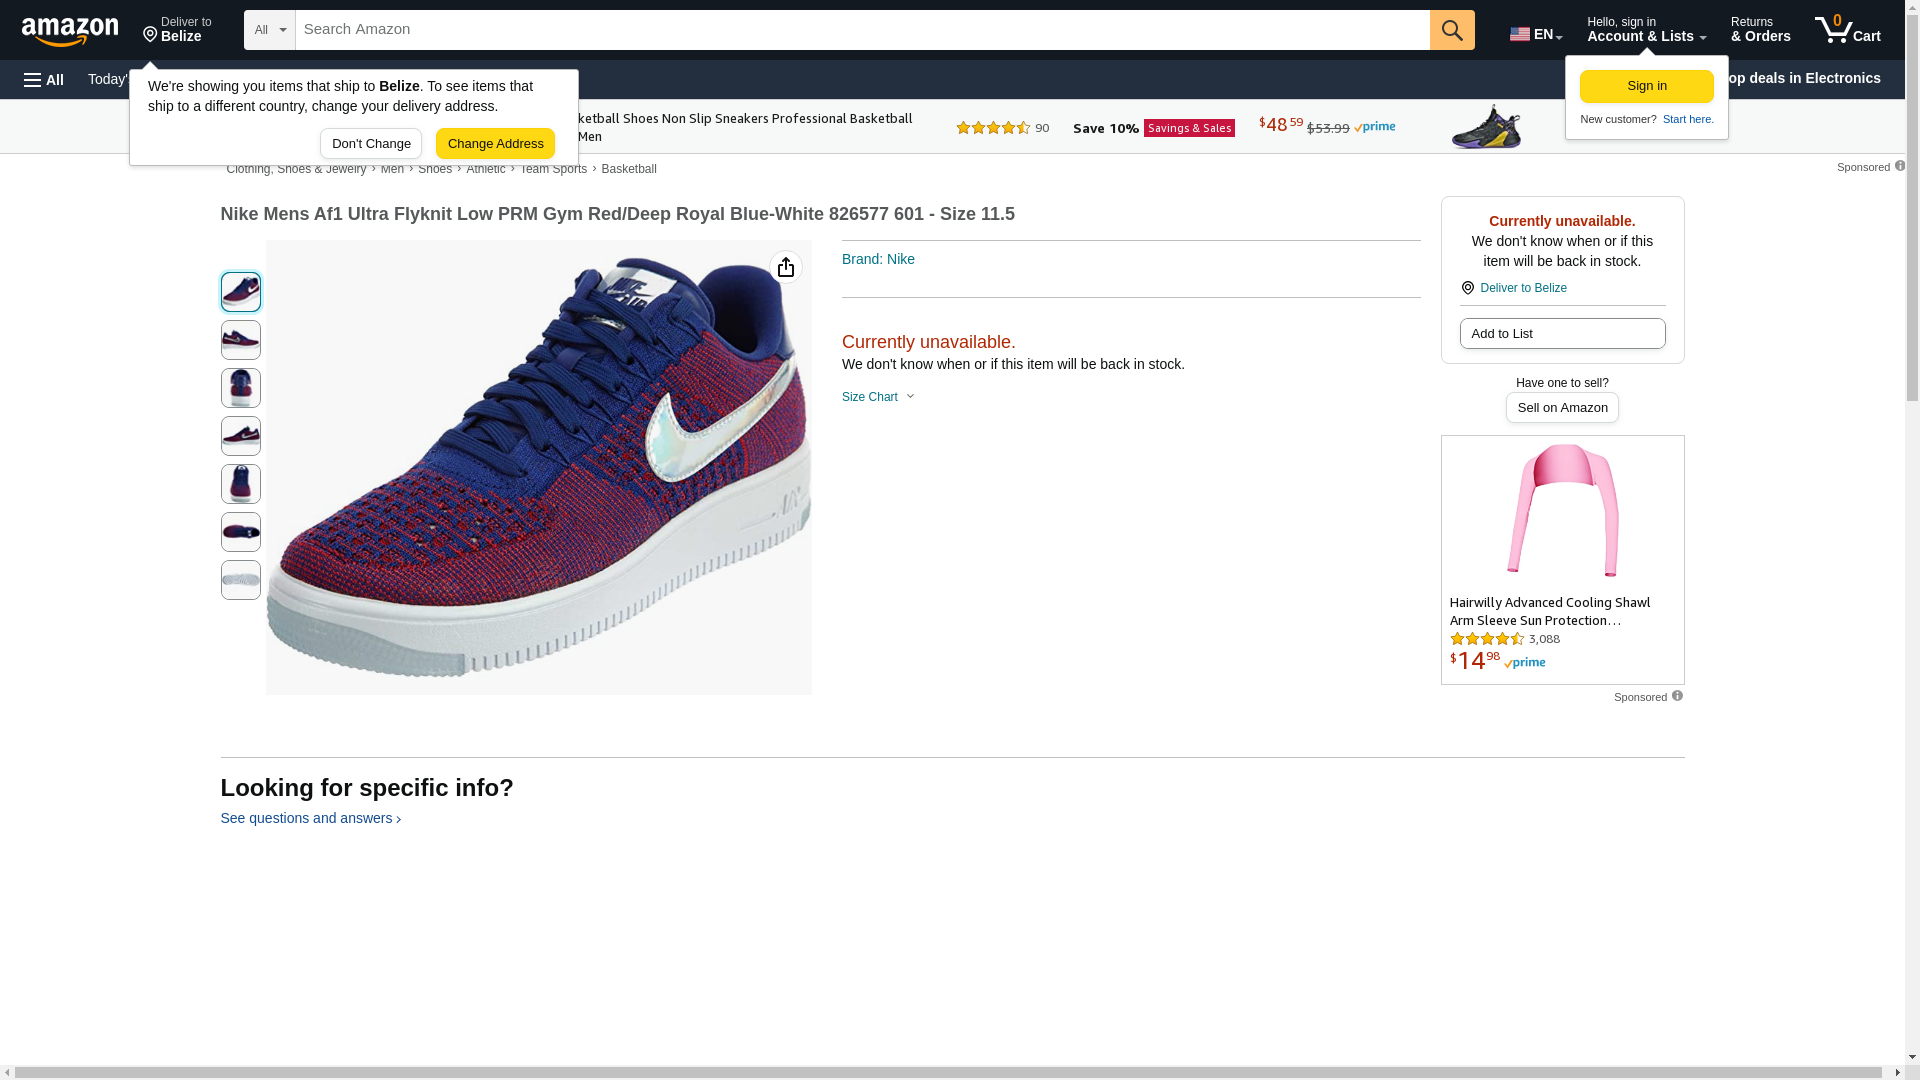Click the Don't Change button
The height and width of the screenshot is (1080, 1920).
(x=371, y=144)
